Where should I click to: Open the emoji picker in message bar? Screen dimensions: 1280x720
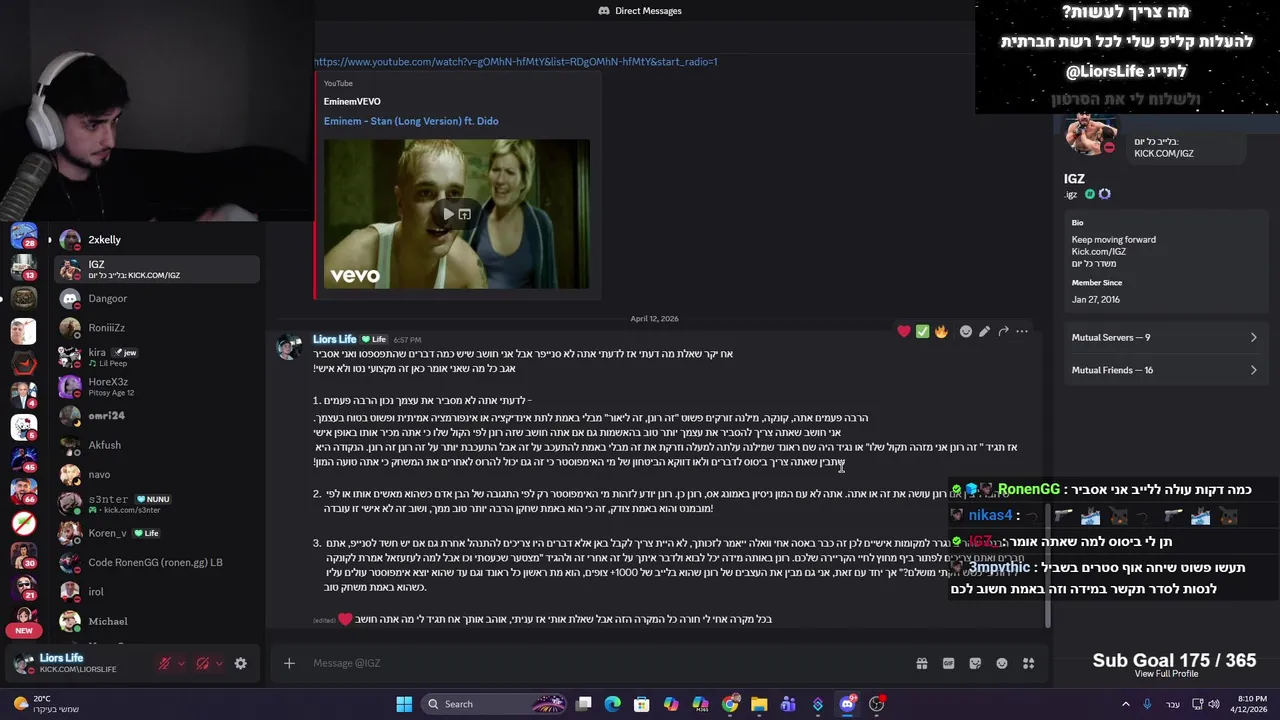pyautogui.click(x=1002, y=663)
